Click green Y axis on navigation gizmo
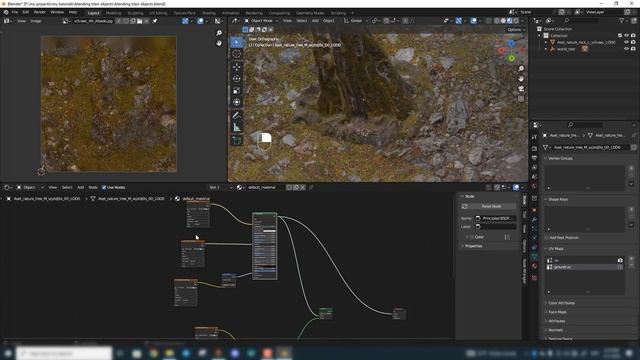This screenshot has width=640, height=360. (x=511, y=59)
